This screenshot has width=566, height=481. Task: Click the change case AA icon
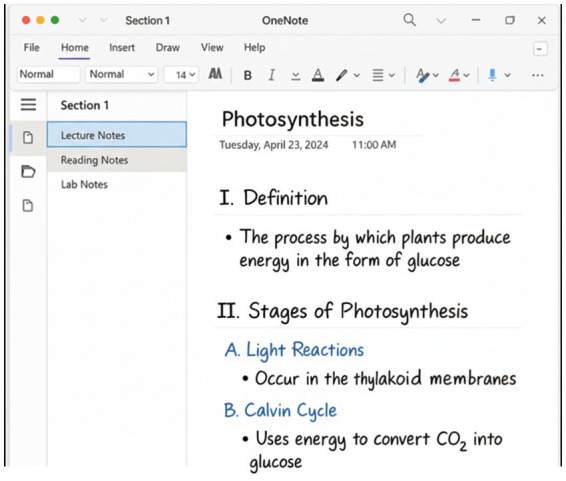tap(215, 74)
